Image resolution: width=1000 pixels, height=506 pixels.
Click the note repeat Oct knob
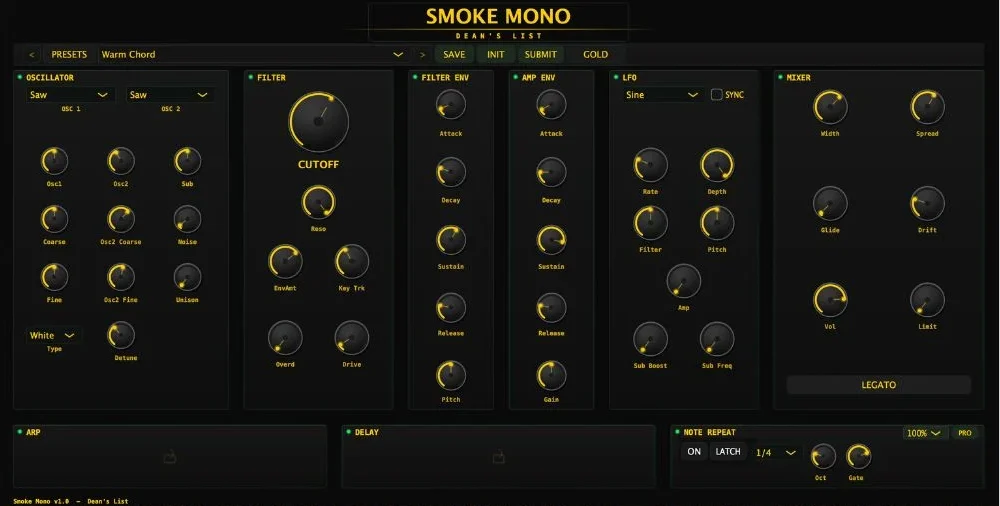(823, 457)
